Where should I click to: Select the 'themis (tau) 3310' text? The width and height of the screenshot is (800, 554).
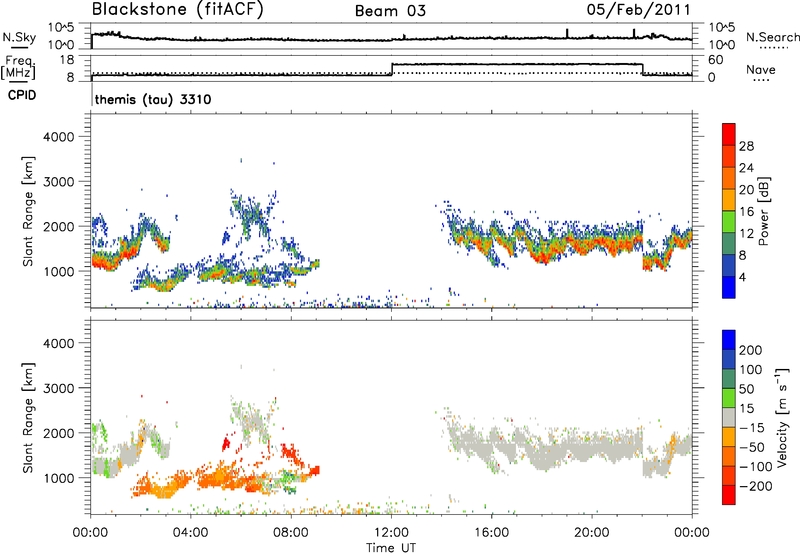click(153, 99)
